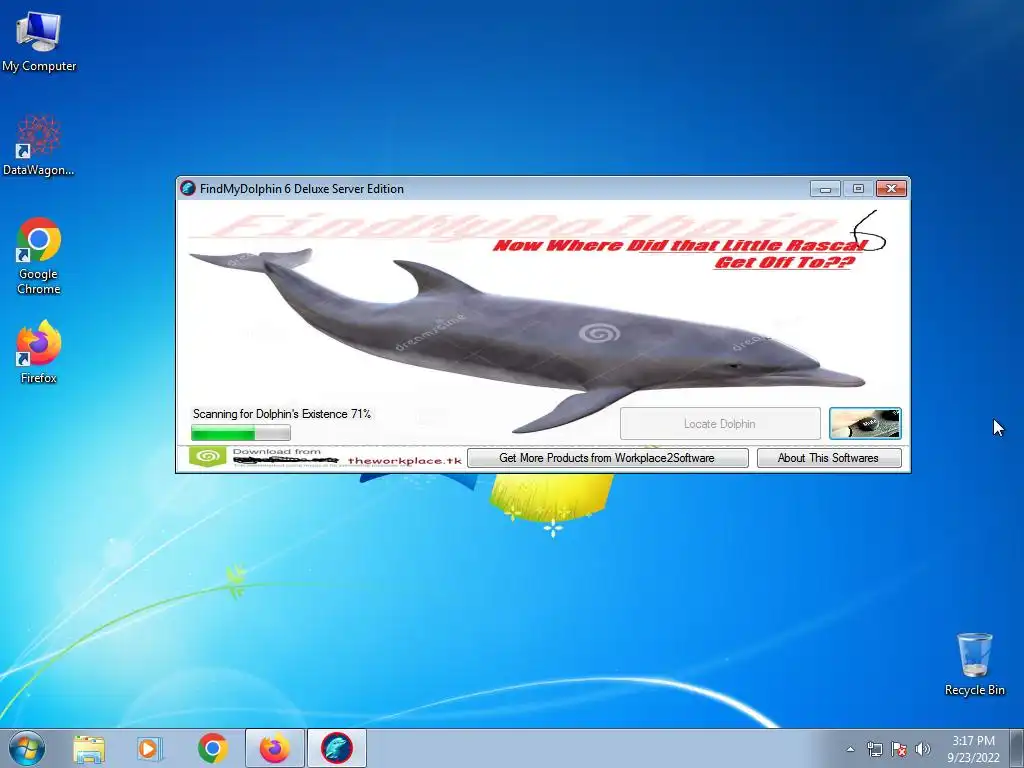Click the volume speaker tray icon

(922, 749)
